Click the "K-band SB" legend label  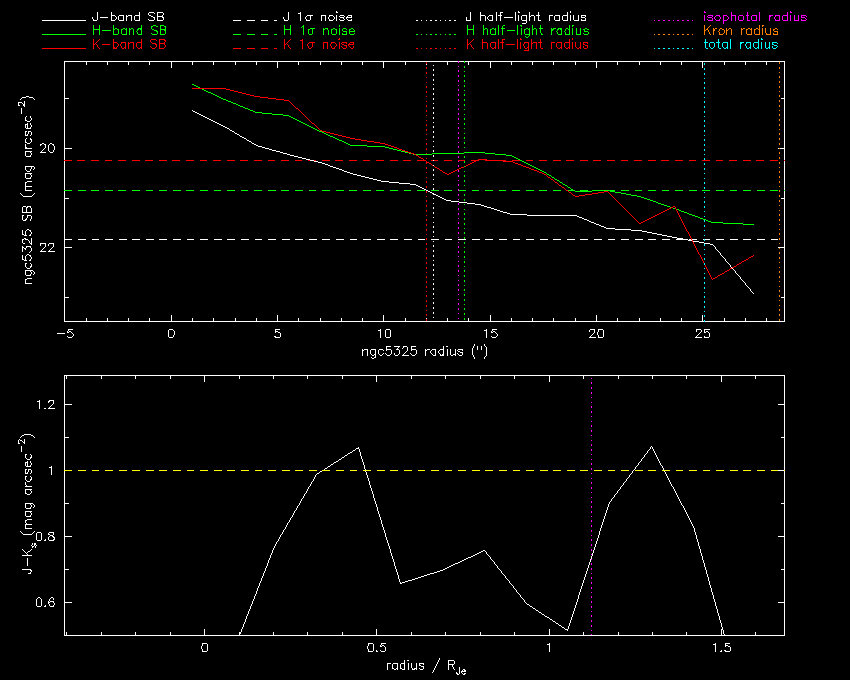129,44
